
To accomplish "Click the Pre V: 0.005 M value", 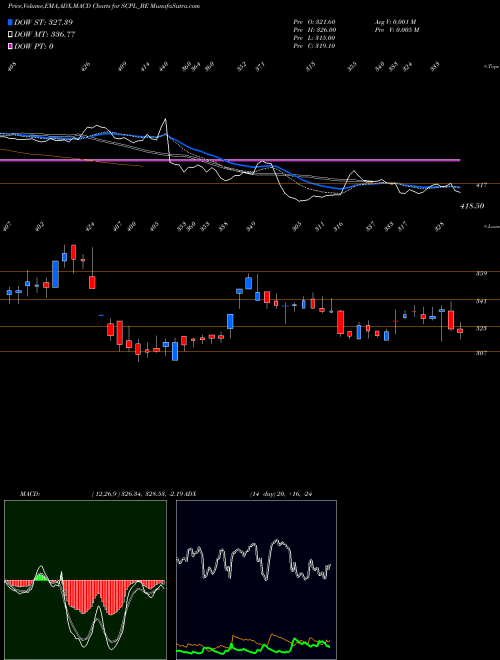I will point(396,30).
